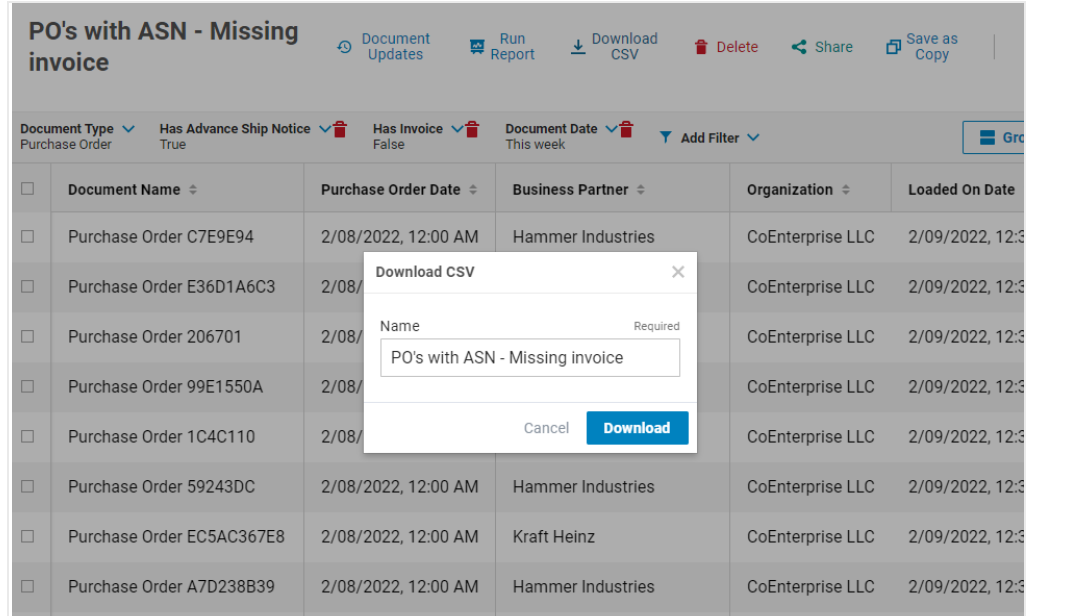The width and height of the screenshot is (1088, 616).
Task: Click the text Purchase Order 206701
Action: (155, 336)
